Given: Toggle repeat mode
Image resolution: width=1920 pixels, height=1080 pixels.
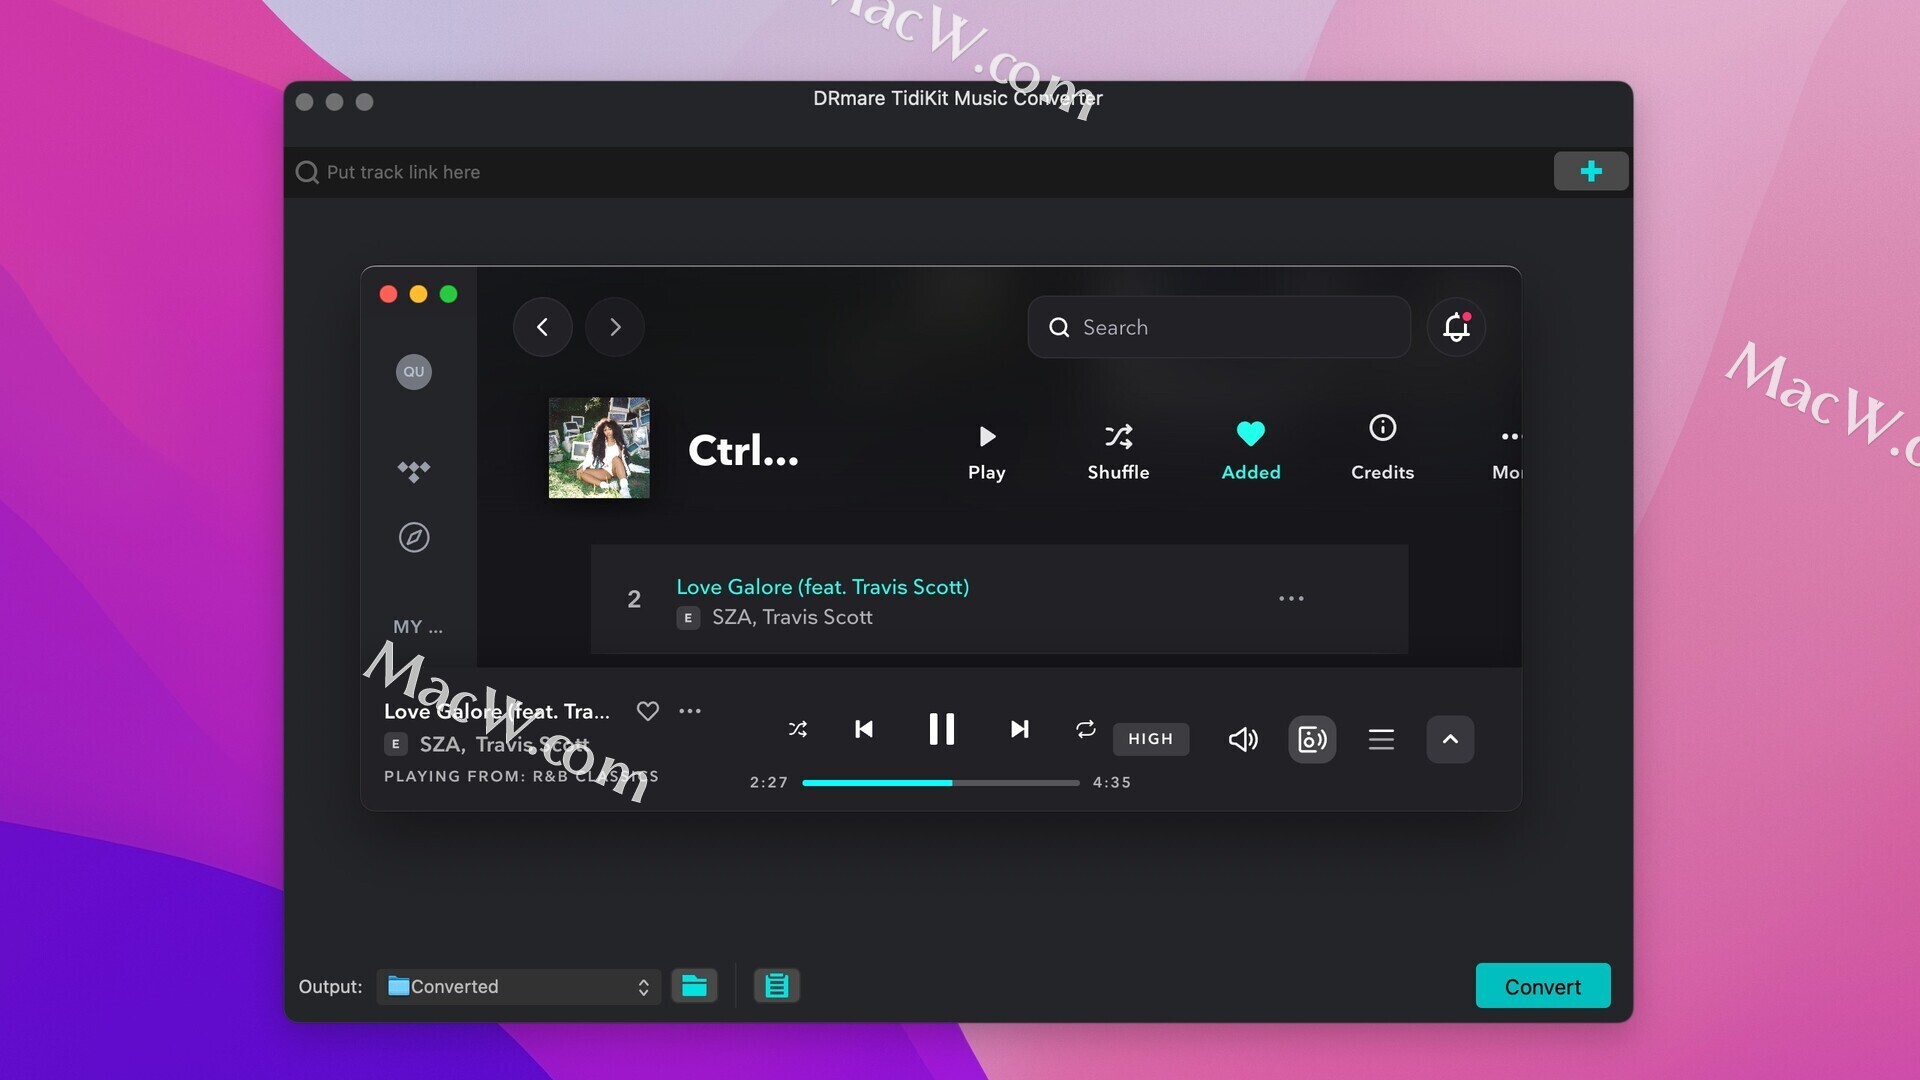Looking at the screenshot, I should tap(1085, 729).
